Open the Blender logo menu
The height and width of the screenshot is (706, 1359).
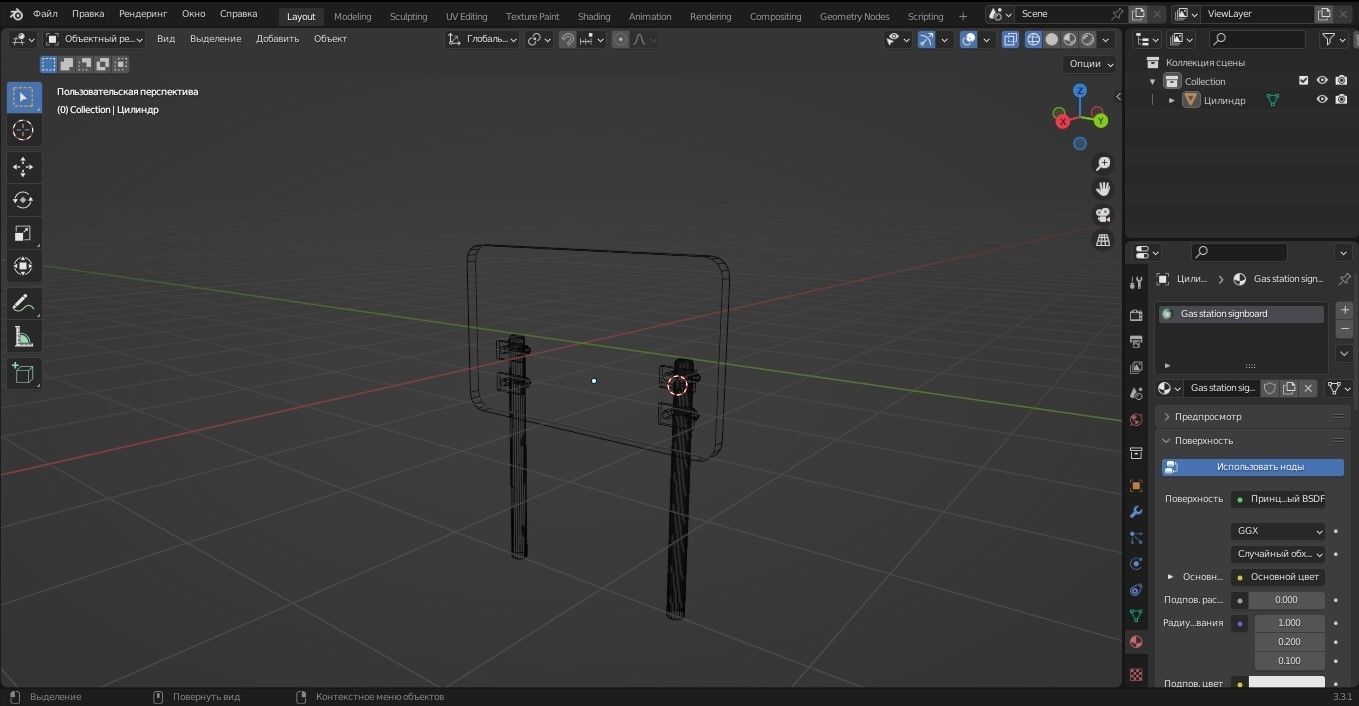16,14
